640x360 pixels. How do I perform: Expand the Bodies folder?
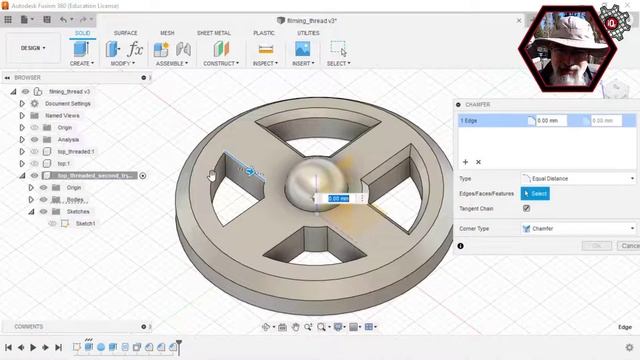(x=31, y=200)
